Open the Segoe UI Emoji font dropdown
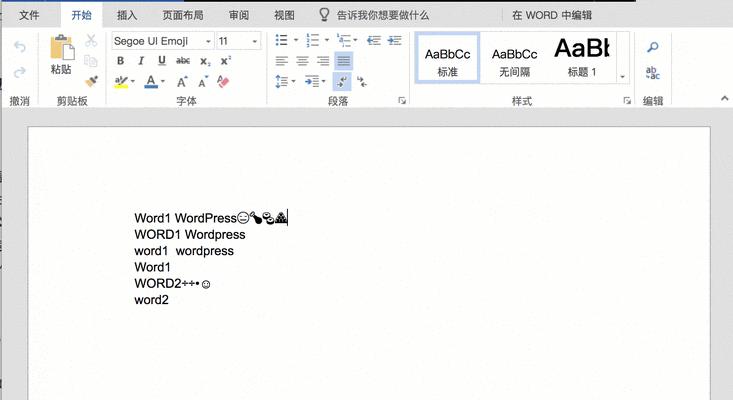Image resolution: width=733 pixels, height=400 pixels. (207, 41)
